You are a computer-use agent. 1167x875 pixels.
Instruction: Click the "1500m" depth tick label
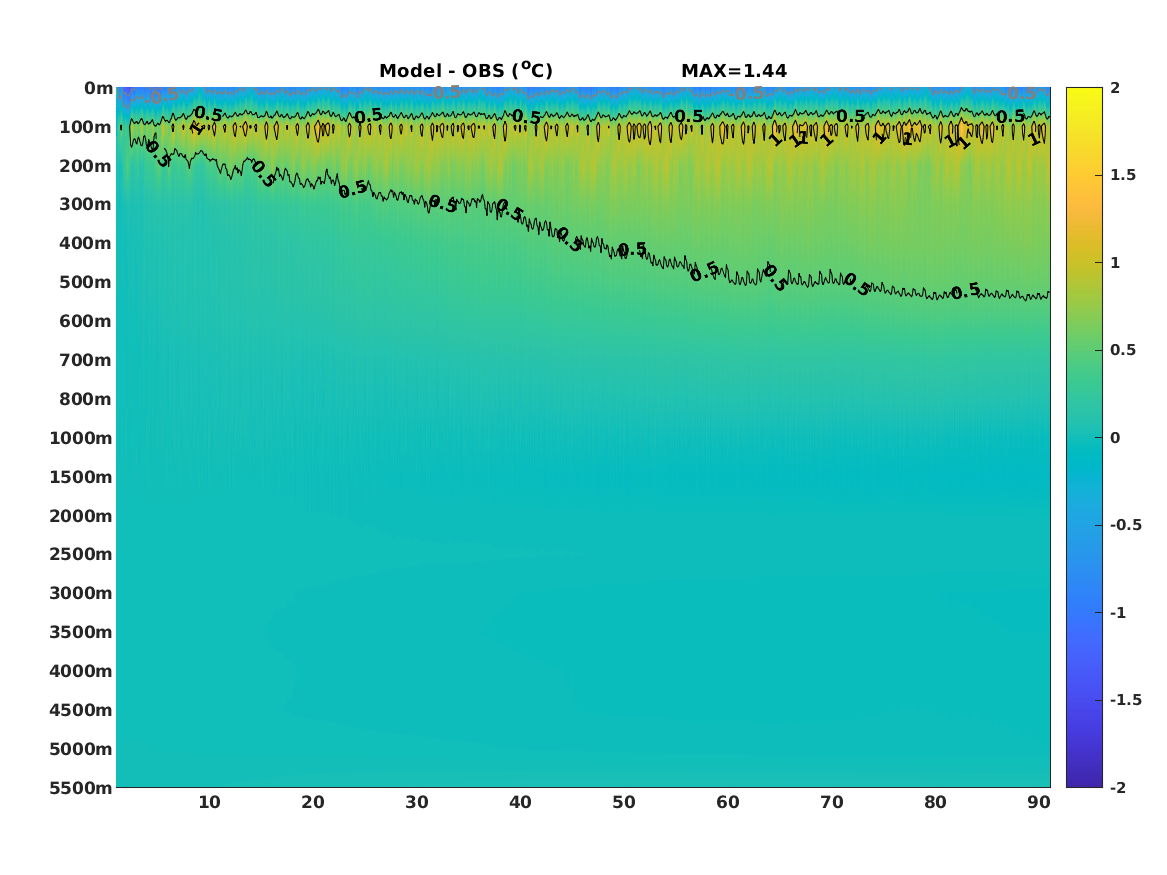(81, 477)
